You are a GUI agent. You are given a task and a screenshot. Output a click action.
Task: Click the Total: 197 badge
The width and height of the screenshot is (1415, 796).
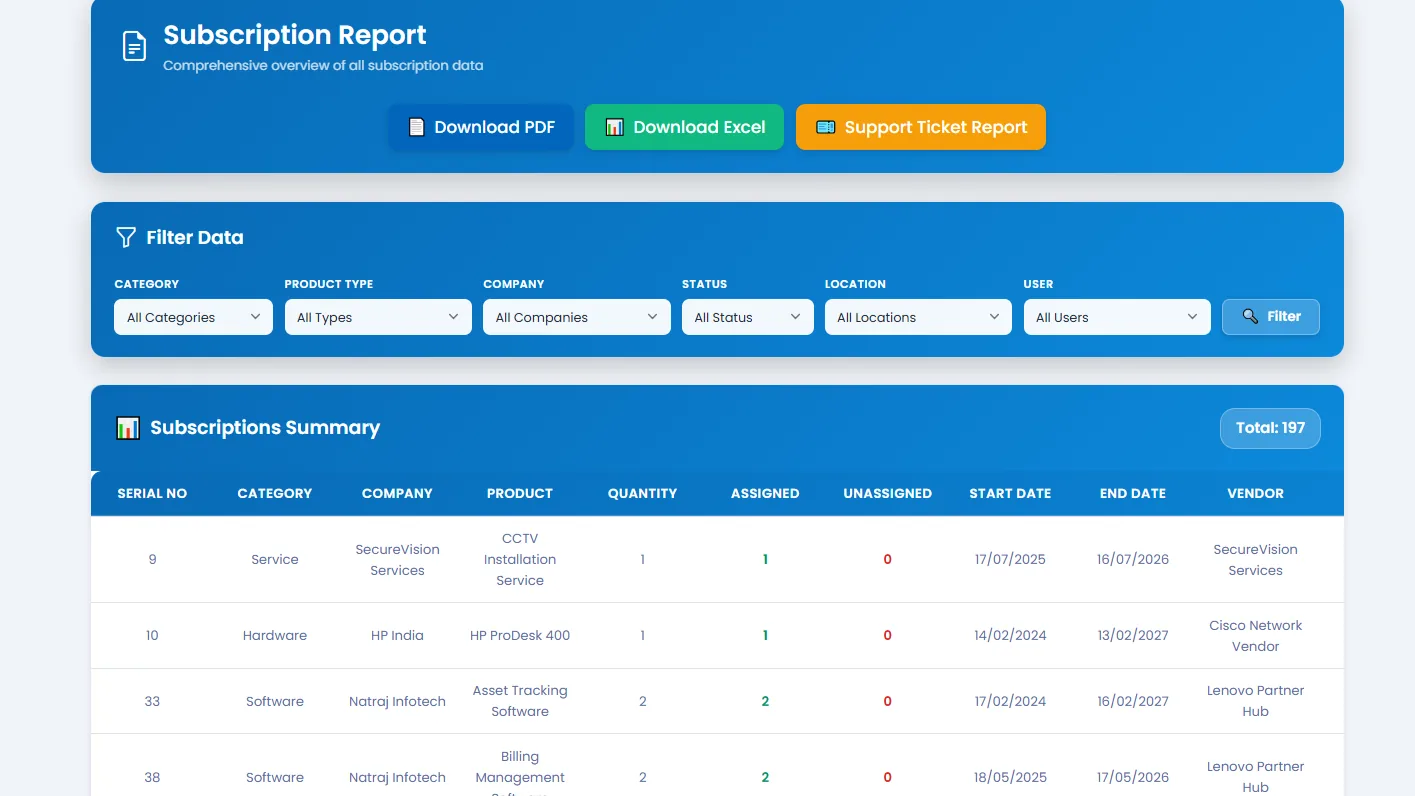[1270, 428]
